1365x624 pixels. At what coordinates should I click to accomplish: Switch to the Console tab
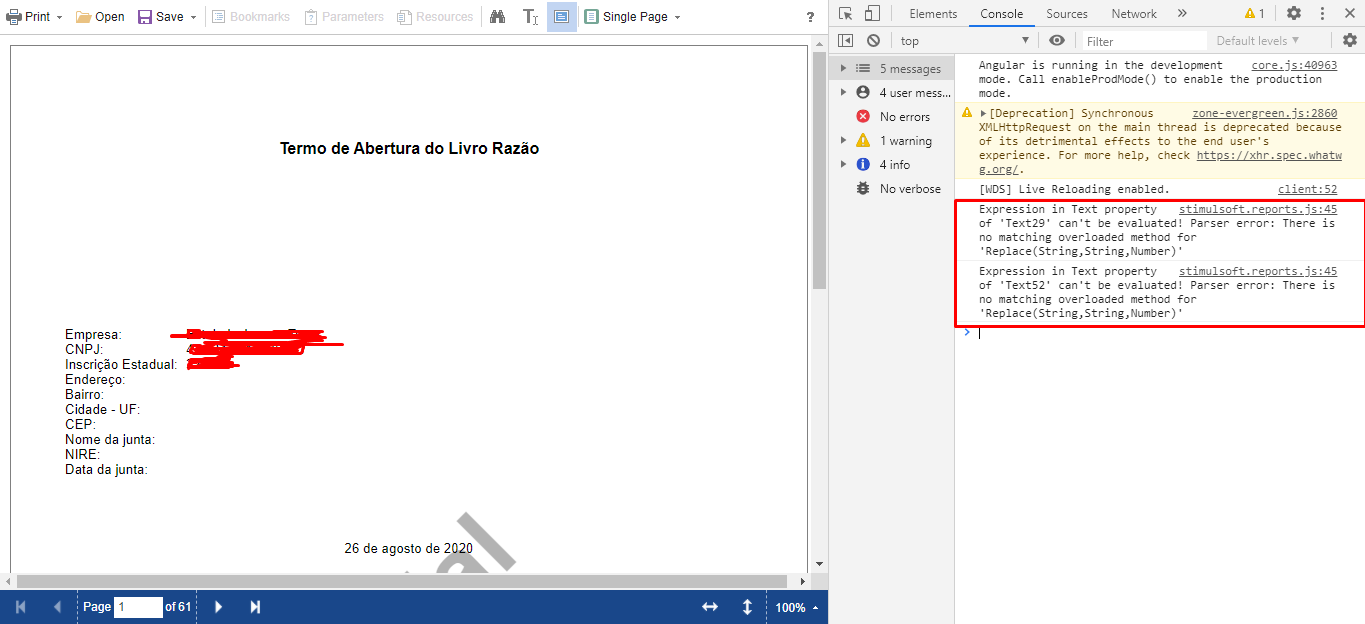(x=1001, y=14)
